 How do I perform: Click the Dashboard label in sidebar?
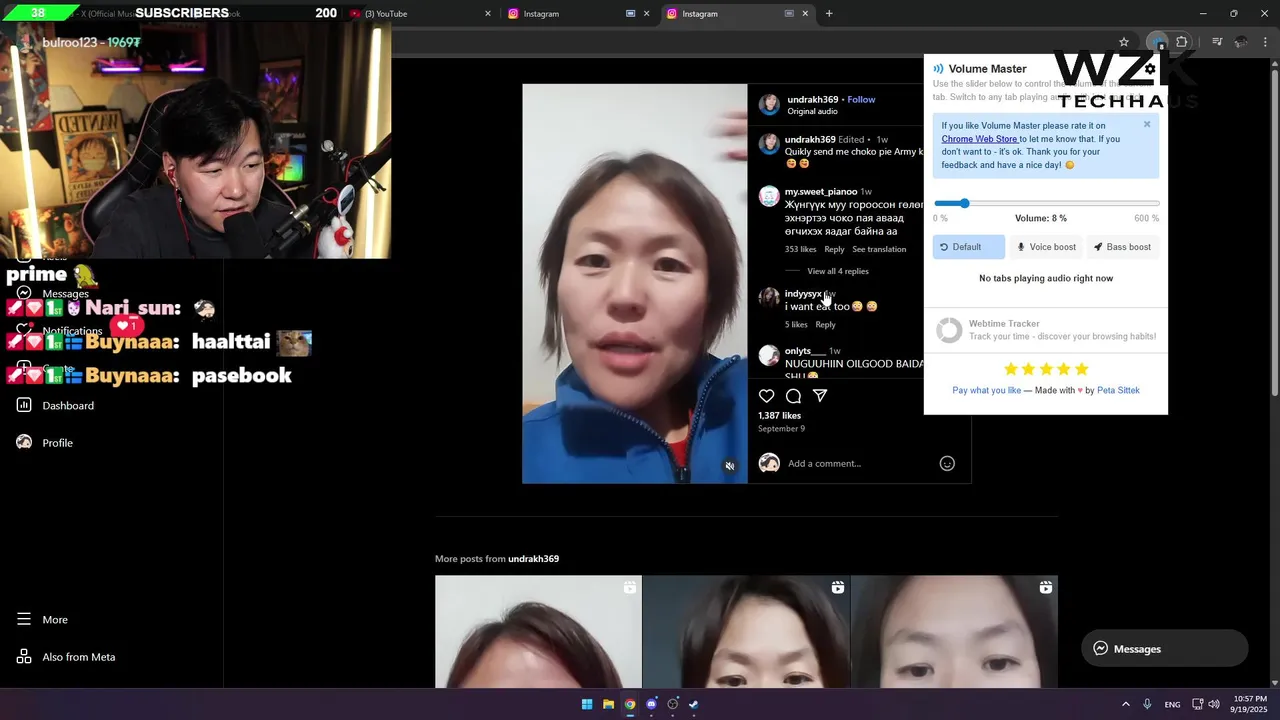tap(68, 405)
